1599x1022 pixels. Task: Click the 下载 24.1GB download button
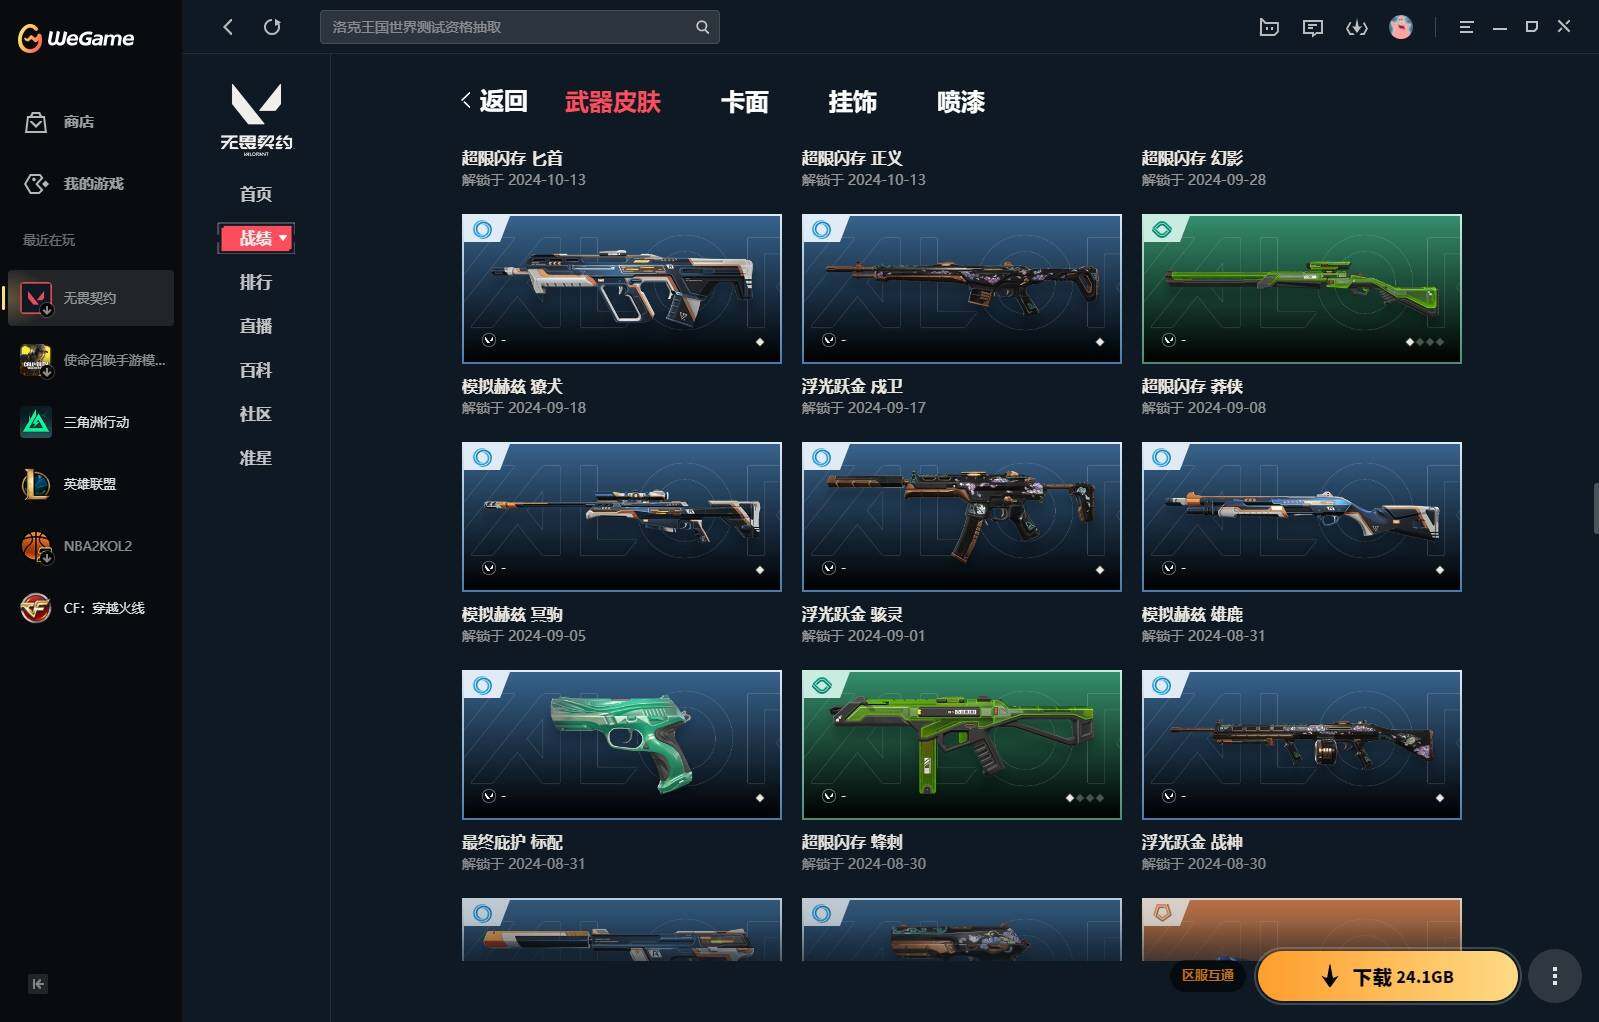click(1388, 976)
